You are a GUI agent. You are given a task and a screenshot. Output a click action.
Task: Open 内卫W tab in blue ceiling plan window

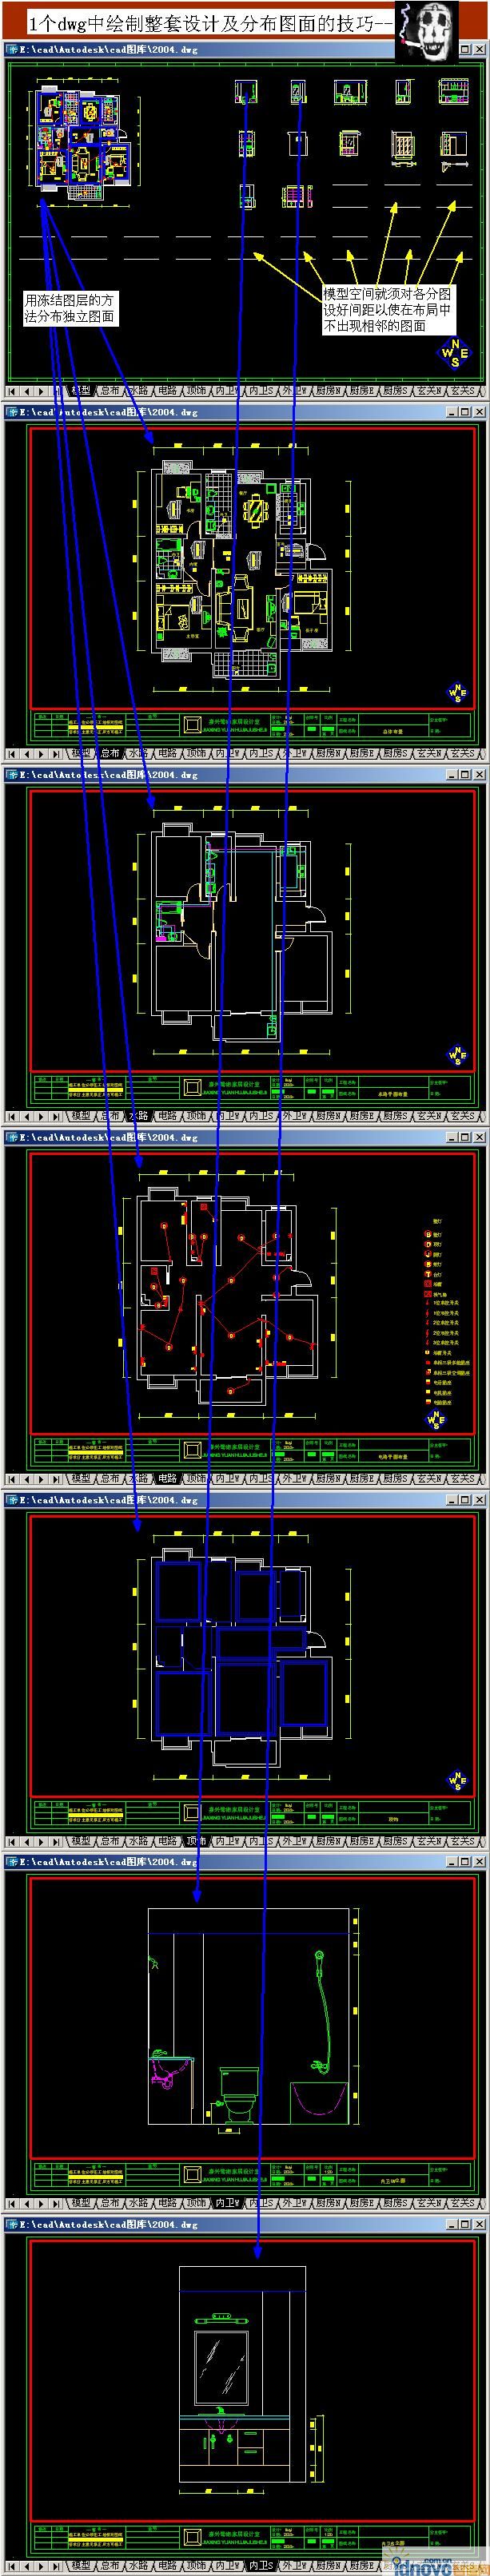pyautogui.click(x=227, y=1840)
